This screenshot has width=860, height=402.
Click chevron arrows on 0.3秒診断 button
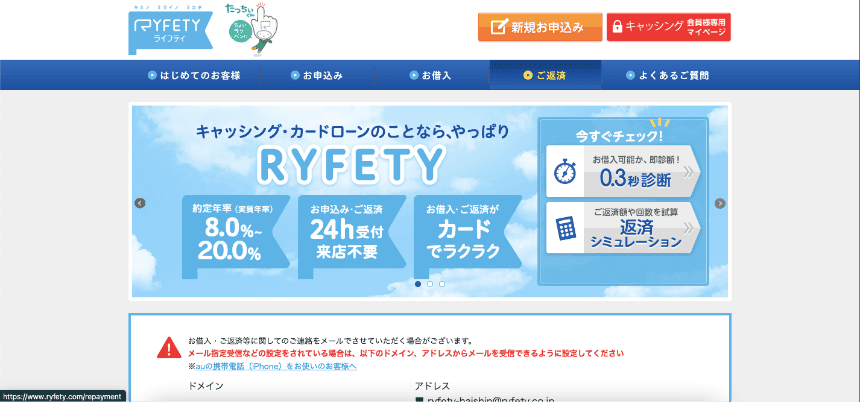tap(689, 172)
